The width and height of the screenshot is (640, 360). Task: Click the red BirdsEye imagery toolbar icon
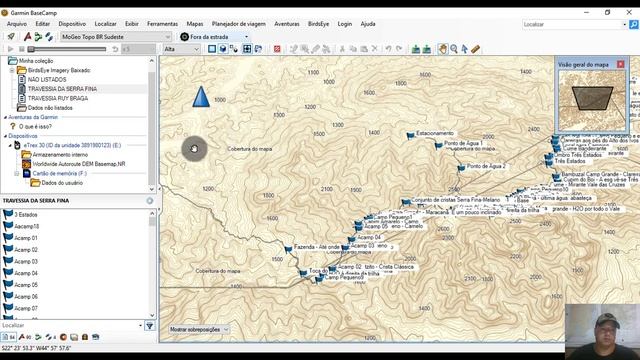tap(277, 49)
